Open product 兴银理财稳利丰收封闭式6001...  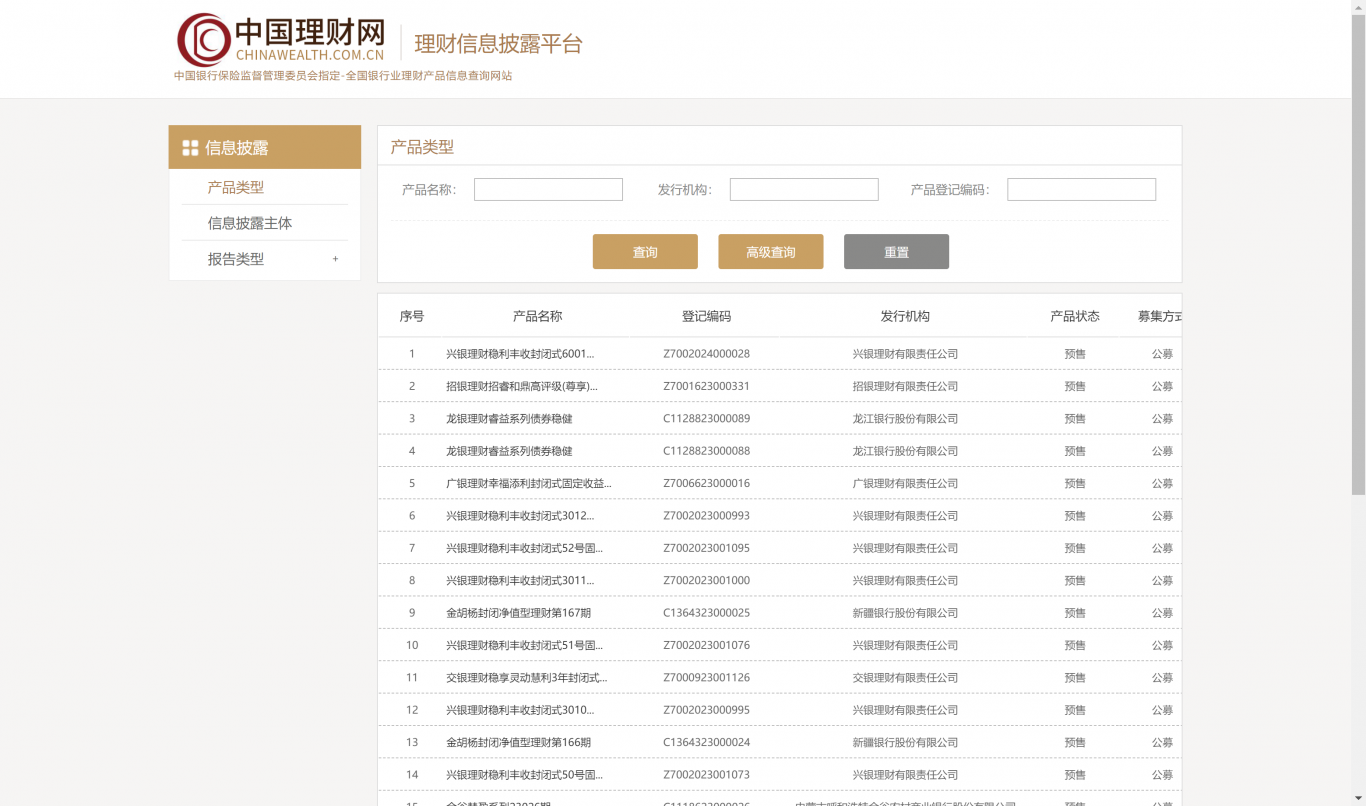[520, 354]
